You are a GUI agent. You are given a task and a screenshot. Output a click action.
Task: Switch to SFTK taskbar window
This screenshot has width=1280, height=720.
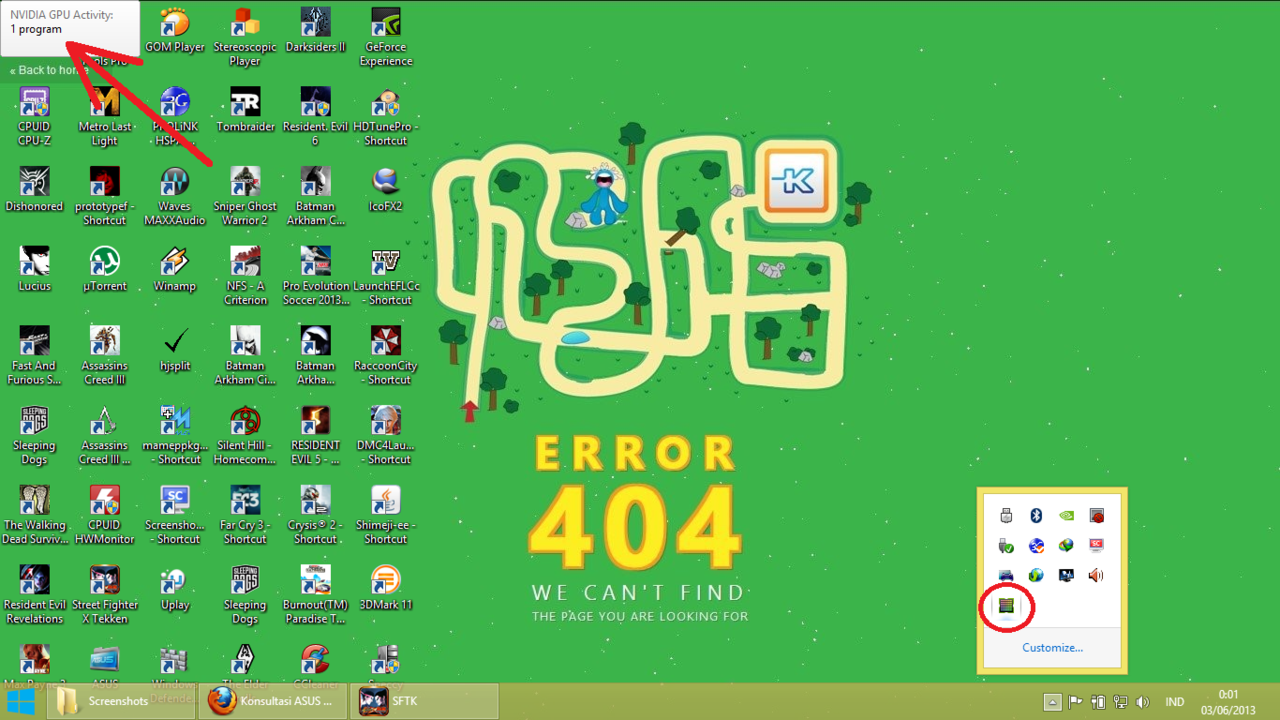[x=424, y=701]
